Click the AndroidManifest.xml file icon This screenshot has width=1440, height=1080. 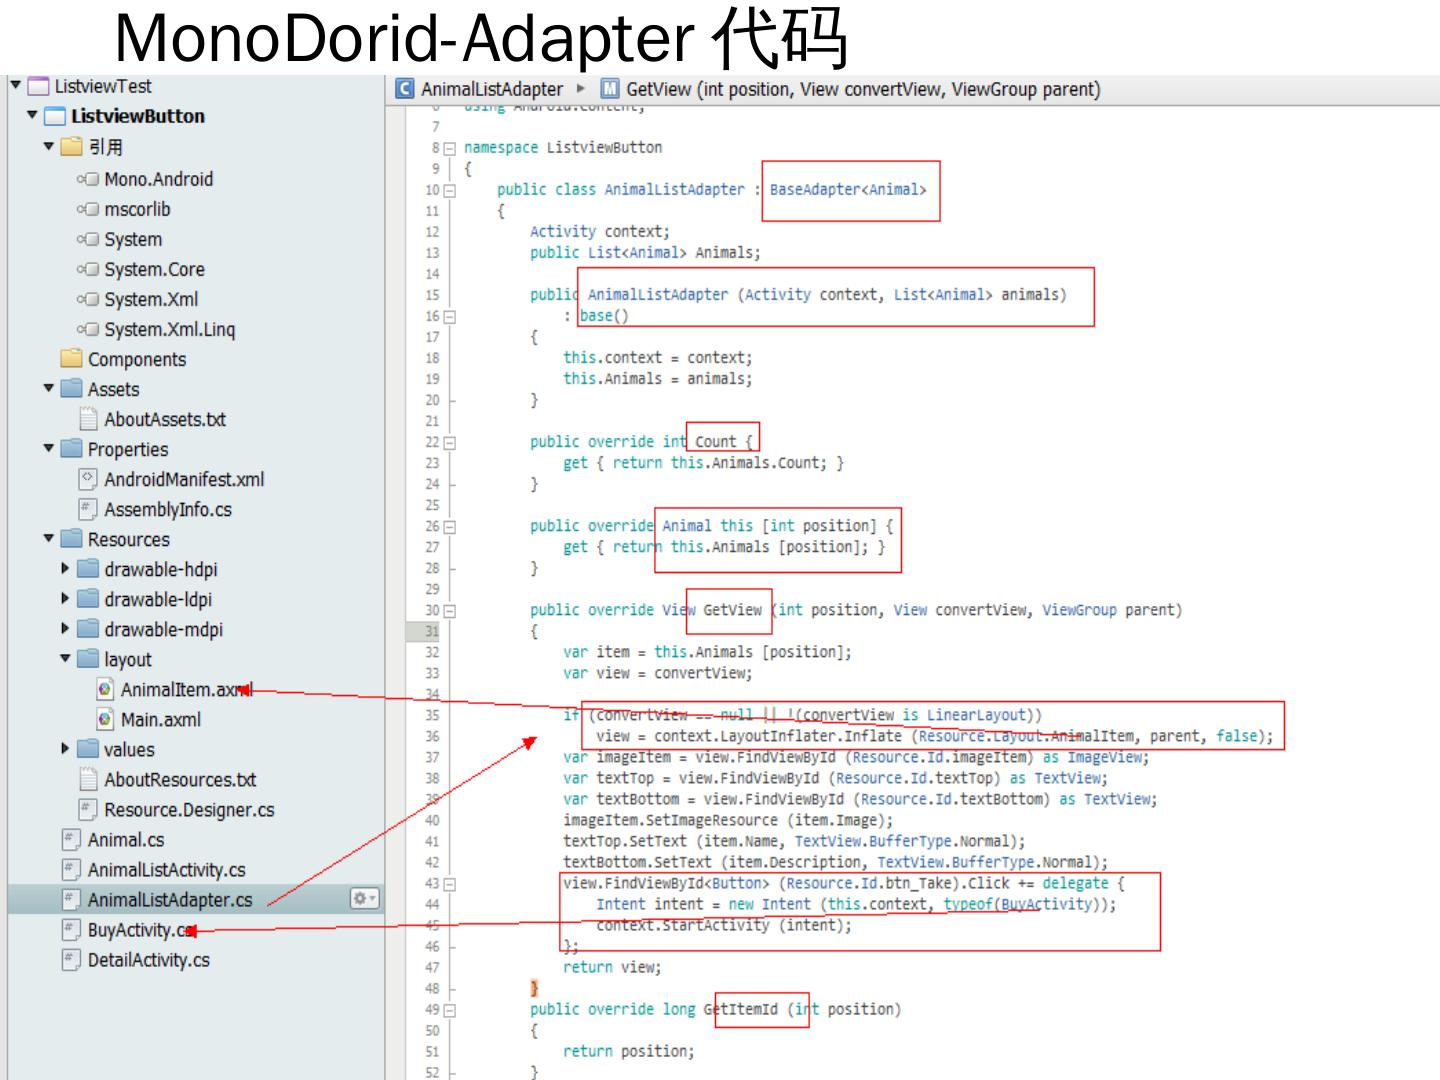tap(88, 479)
